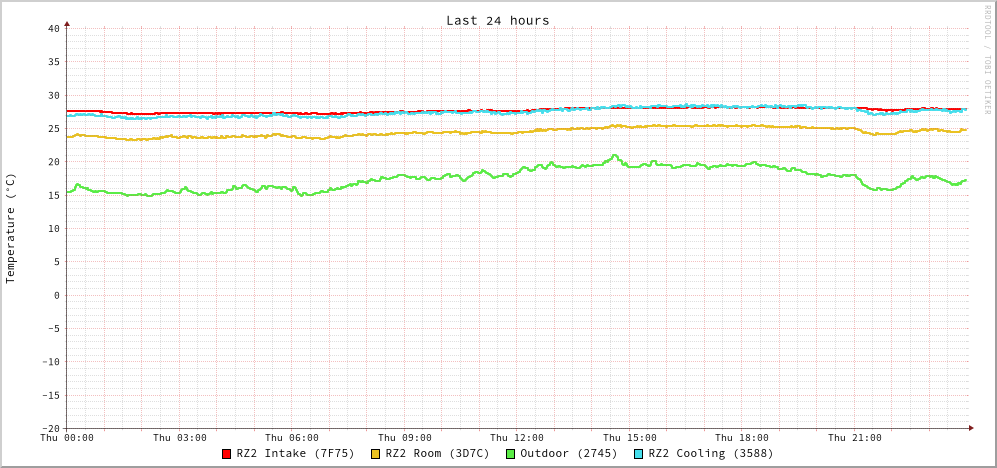Click the Thu 00:00 time axis label
Viewport: 997px width, 468px height.
point(67,438)
